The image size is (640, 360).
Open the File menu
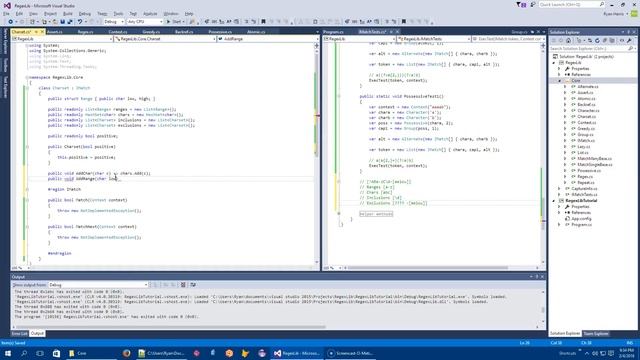click(x=6, y=13)
